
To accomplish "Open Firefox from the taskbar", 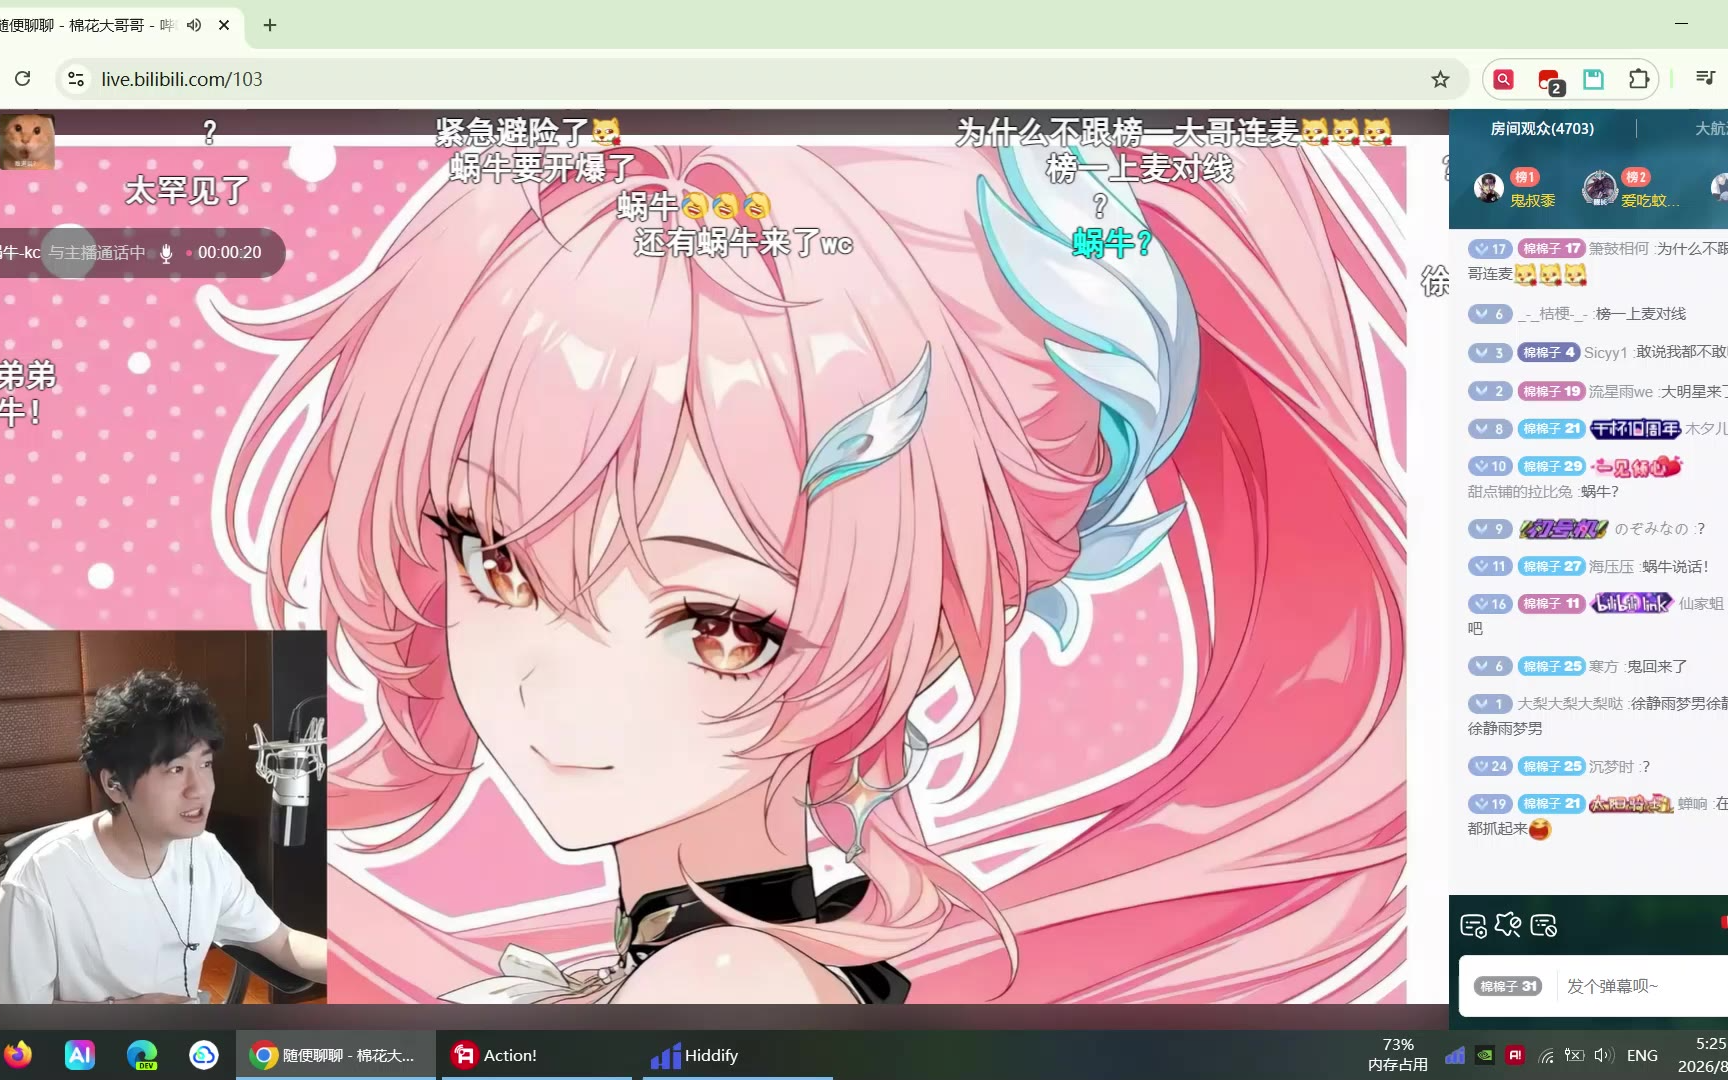I will (x=18, y=1055).
